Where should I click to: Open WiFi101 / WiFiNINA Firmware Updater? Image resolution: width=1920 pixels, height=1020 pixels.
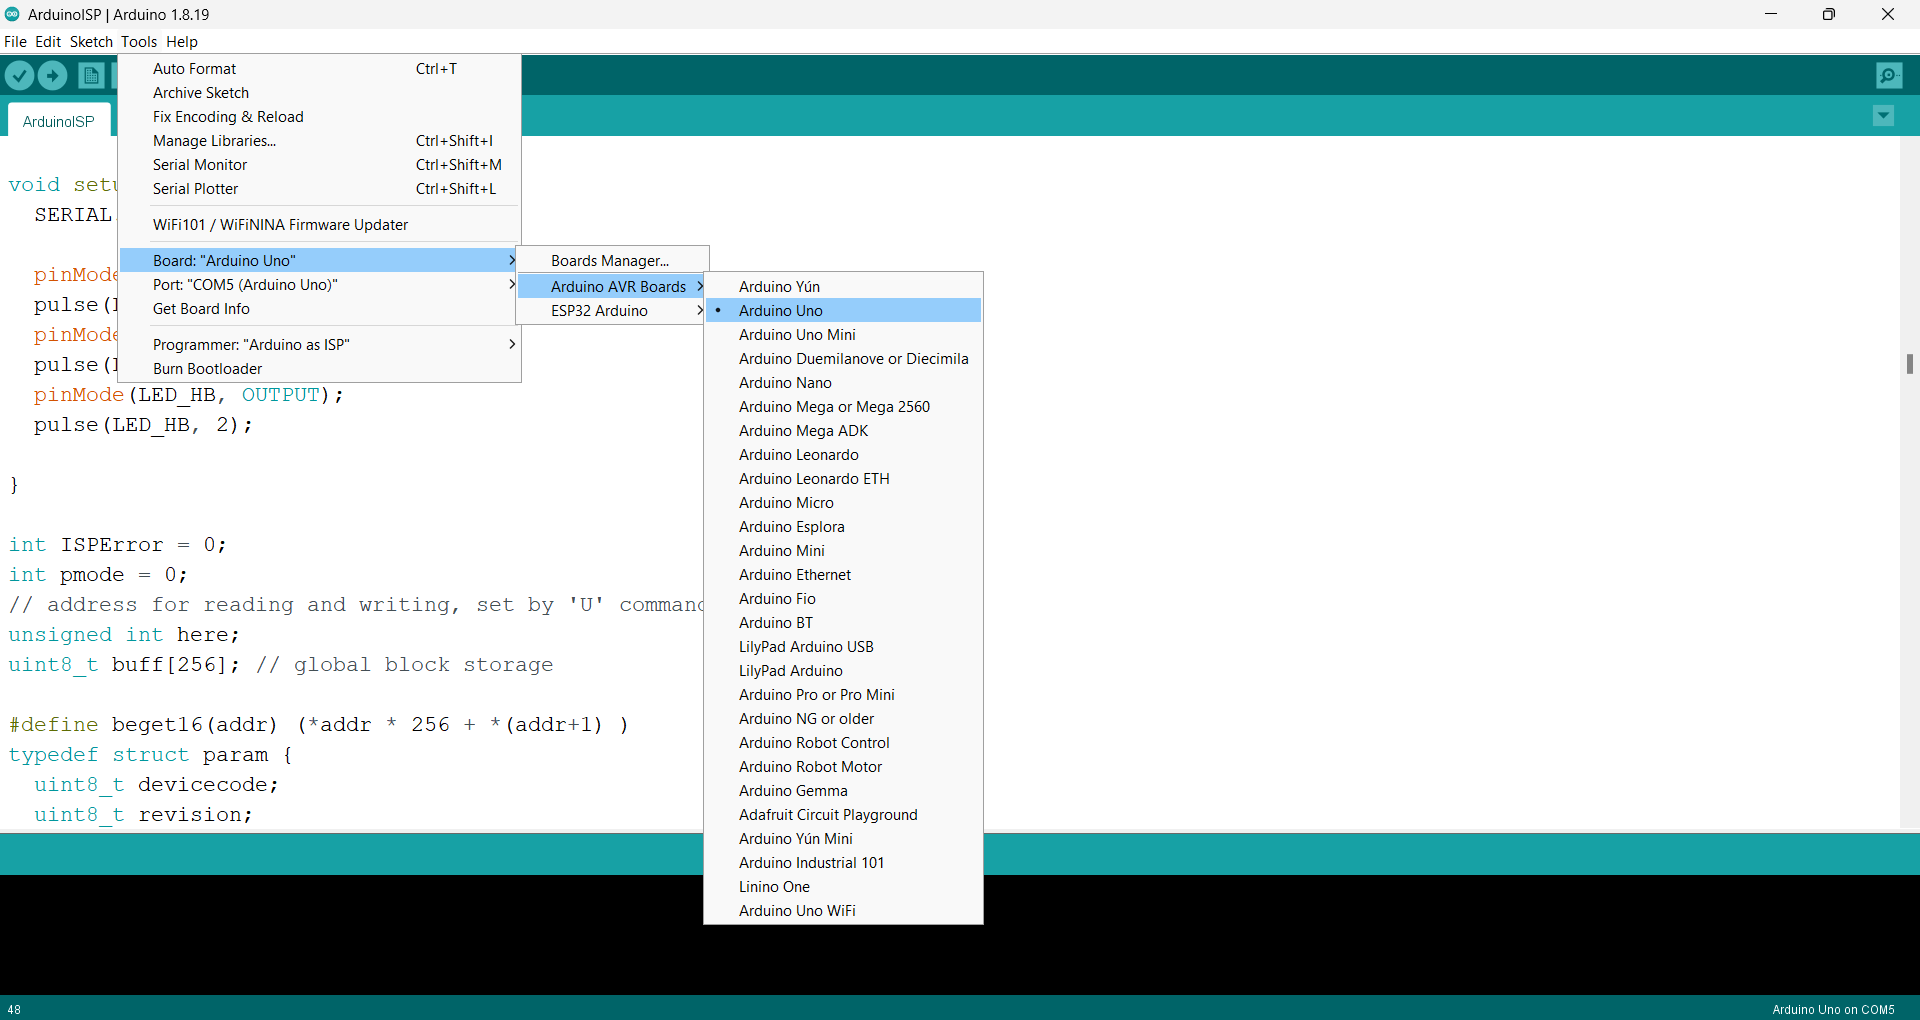320,225
